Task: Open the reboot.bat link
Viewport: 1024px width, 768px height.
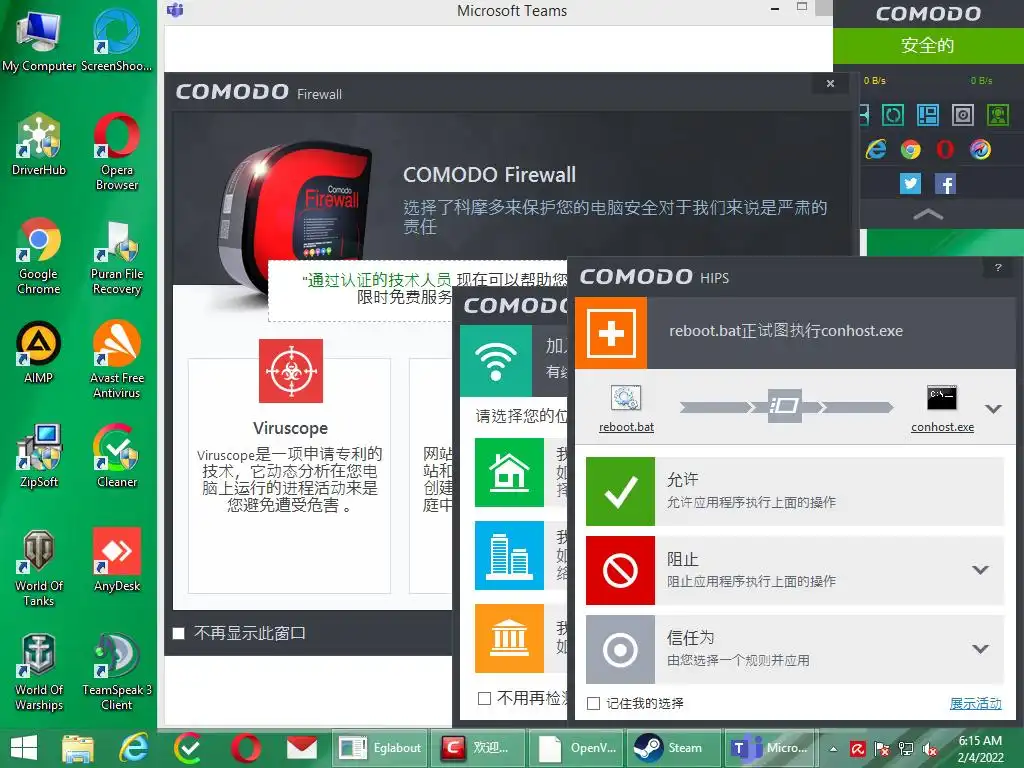Action: 626,427
